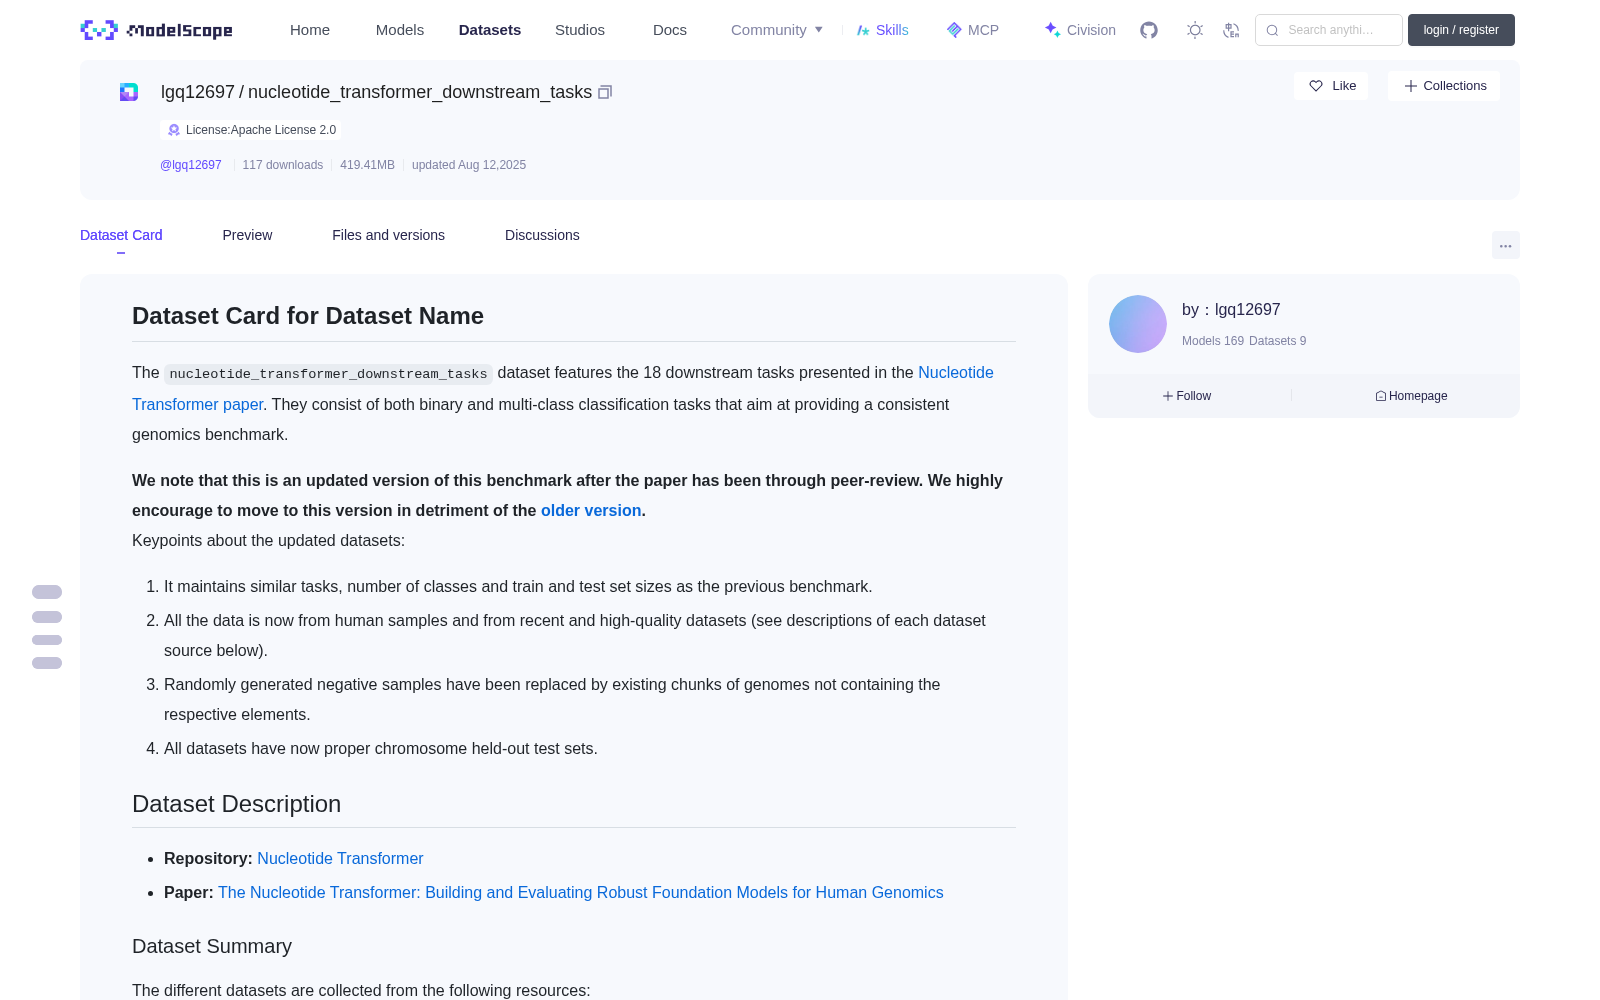This screenshot has width=1600, height=1000.
Task: Open the Models navigation item
Action: click(400, 30)
